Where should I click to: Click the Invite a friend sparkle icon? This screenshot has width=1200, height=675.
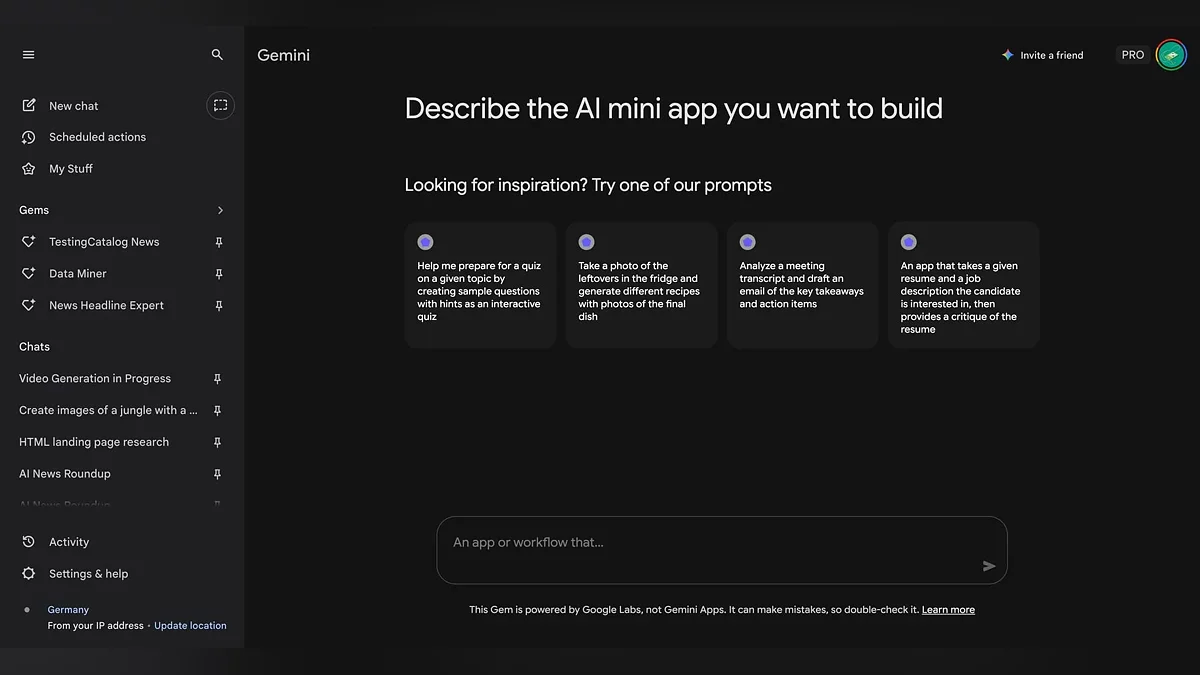(1008, 55)
